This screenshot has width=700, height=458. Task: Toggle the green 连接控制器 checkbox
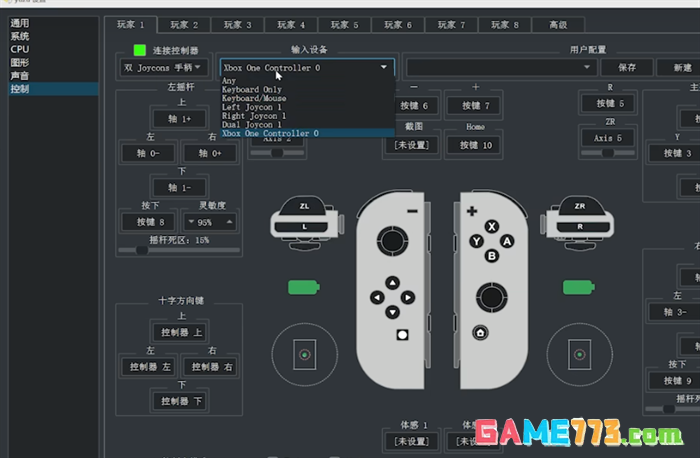[139, 49]
